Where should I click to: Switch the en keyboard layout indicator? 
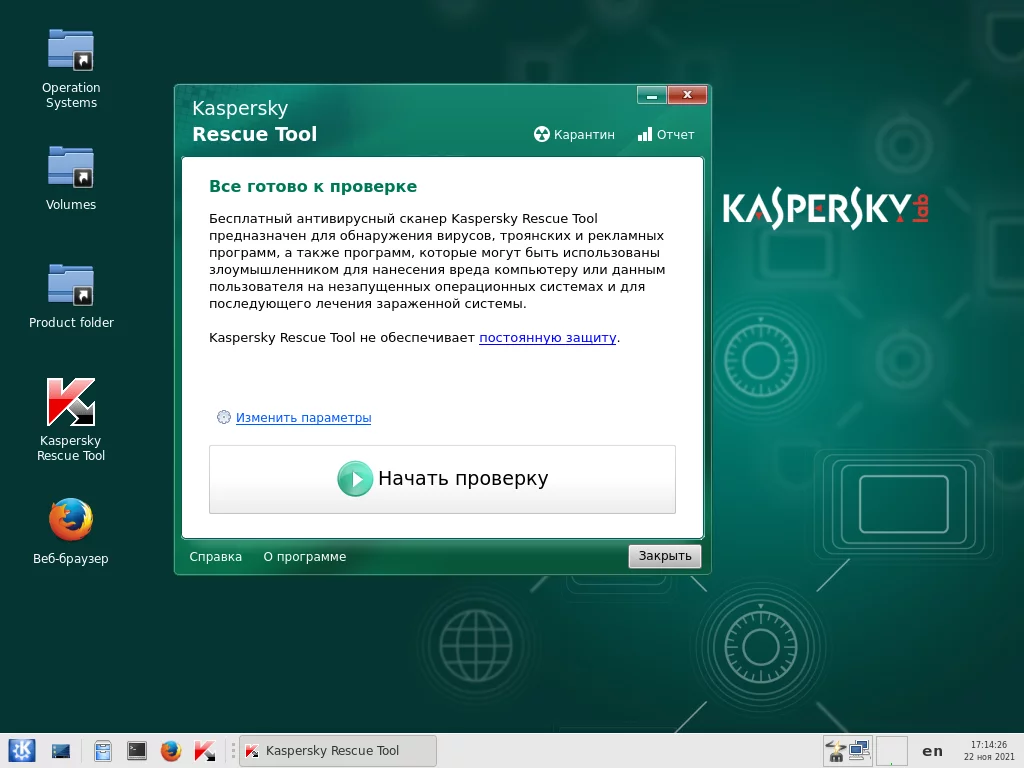pyautogui.click(x=933, y=751)
